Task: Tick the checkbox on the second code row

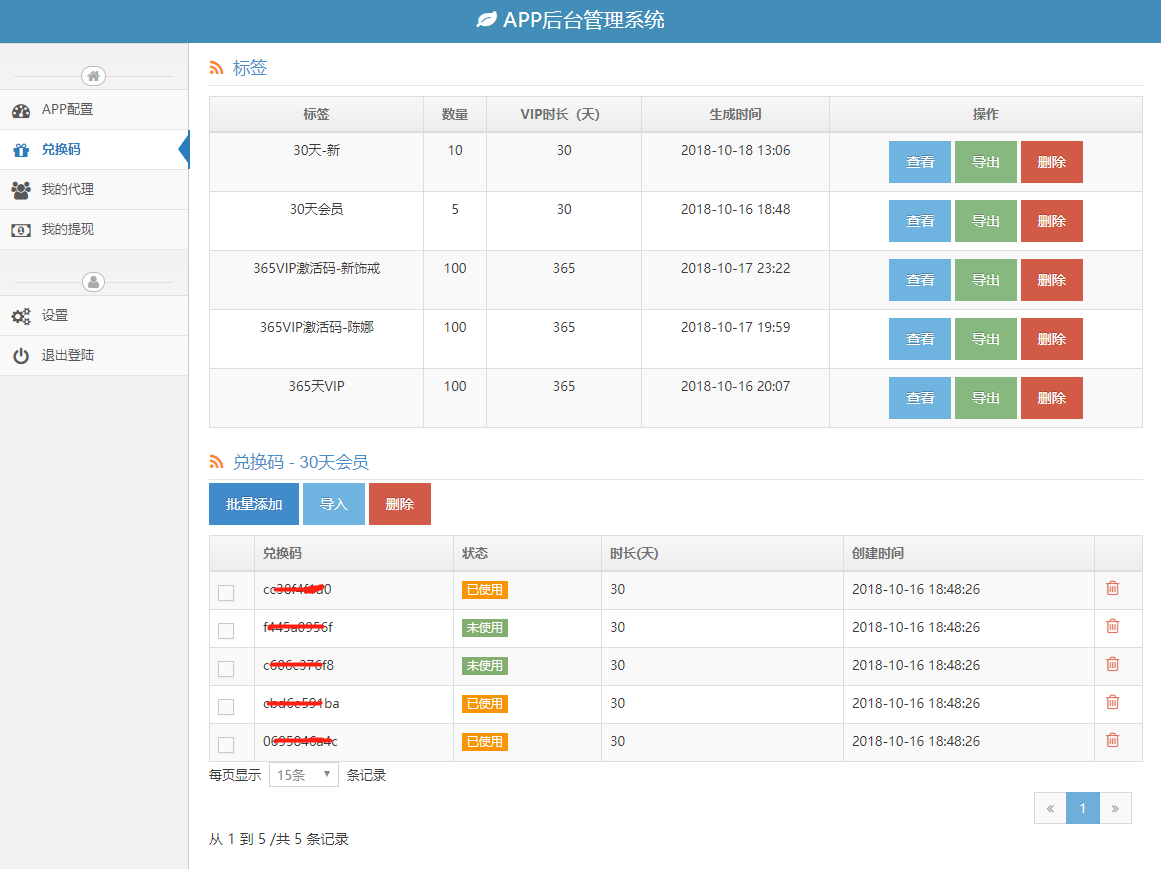Action: pyautogui.click(x=226, y=631)
